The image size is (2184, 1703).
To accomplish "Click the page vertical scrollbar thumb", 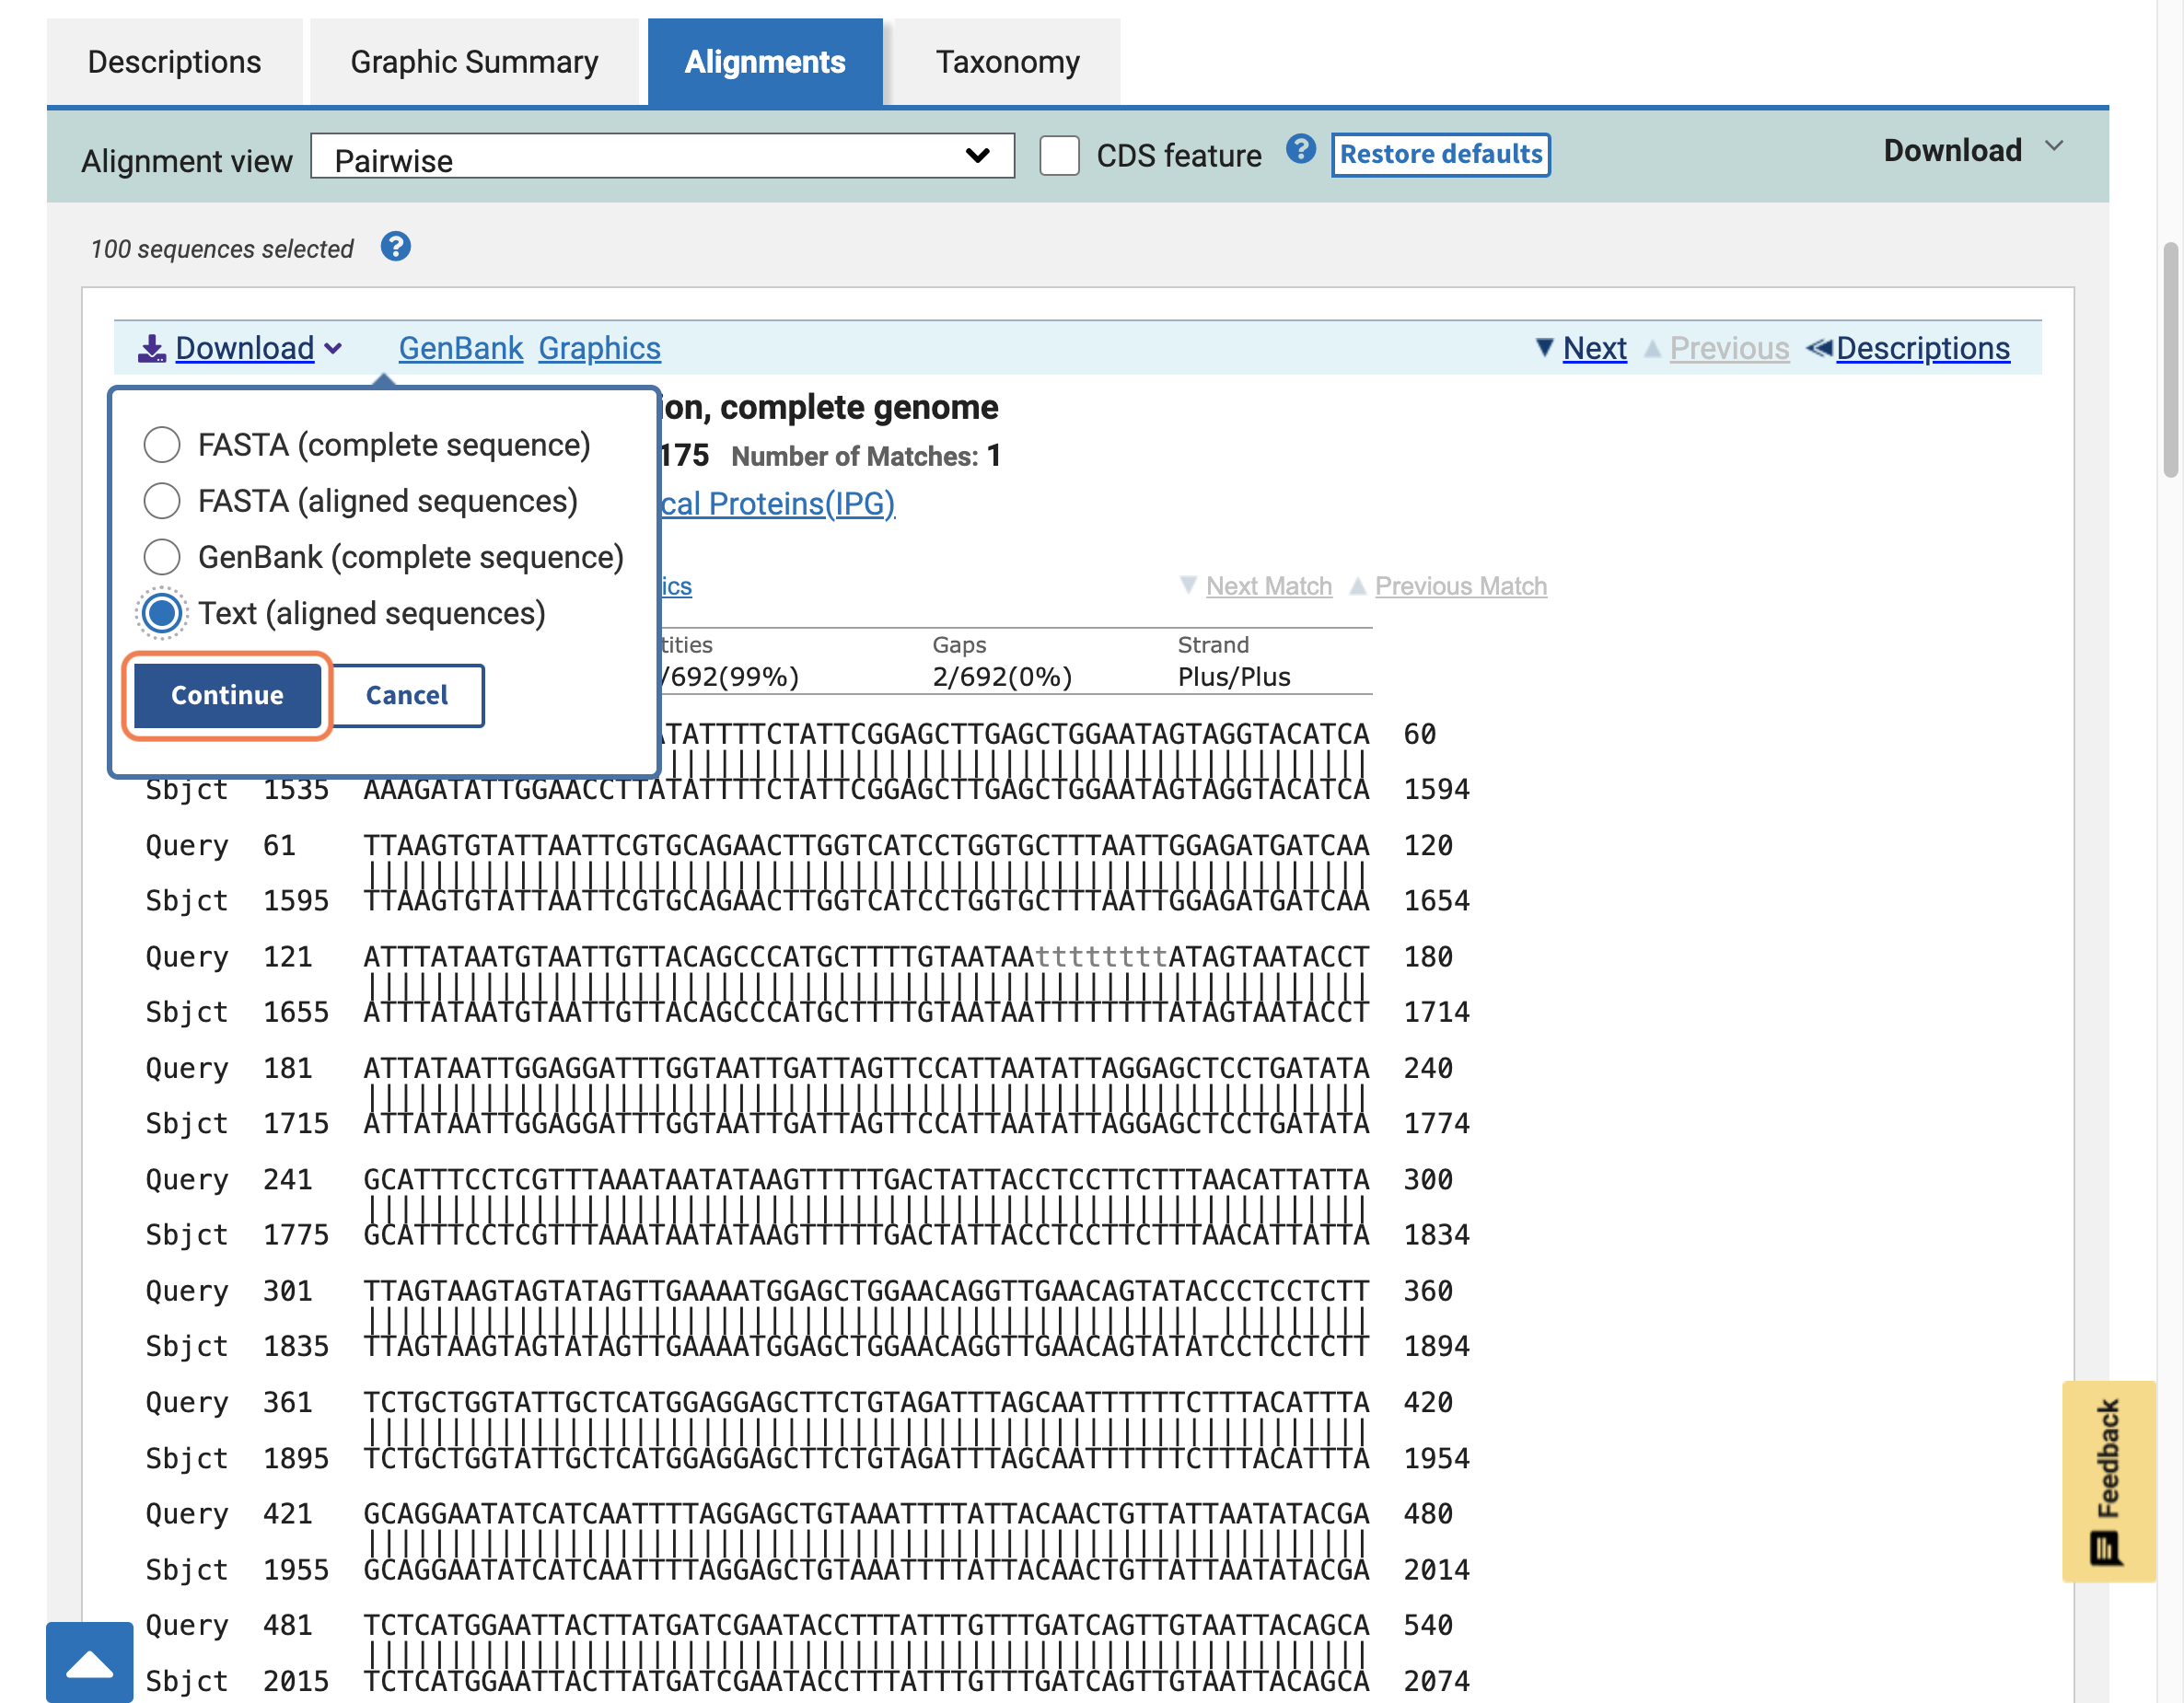I will (2170, 360).
